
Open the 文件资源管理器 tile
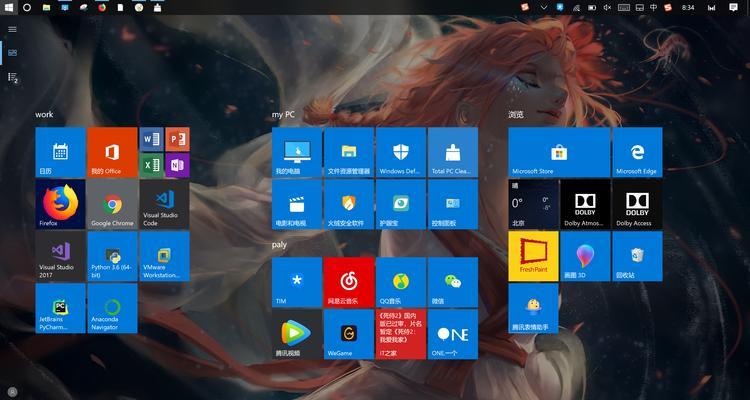tap(349, 152)
